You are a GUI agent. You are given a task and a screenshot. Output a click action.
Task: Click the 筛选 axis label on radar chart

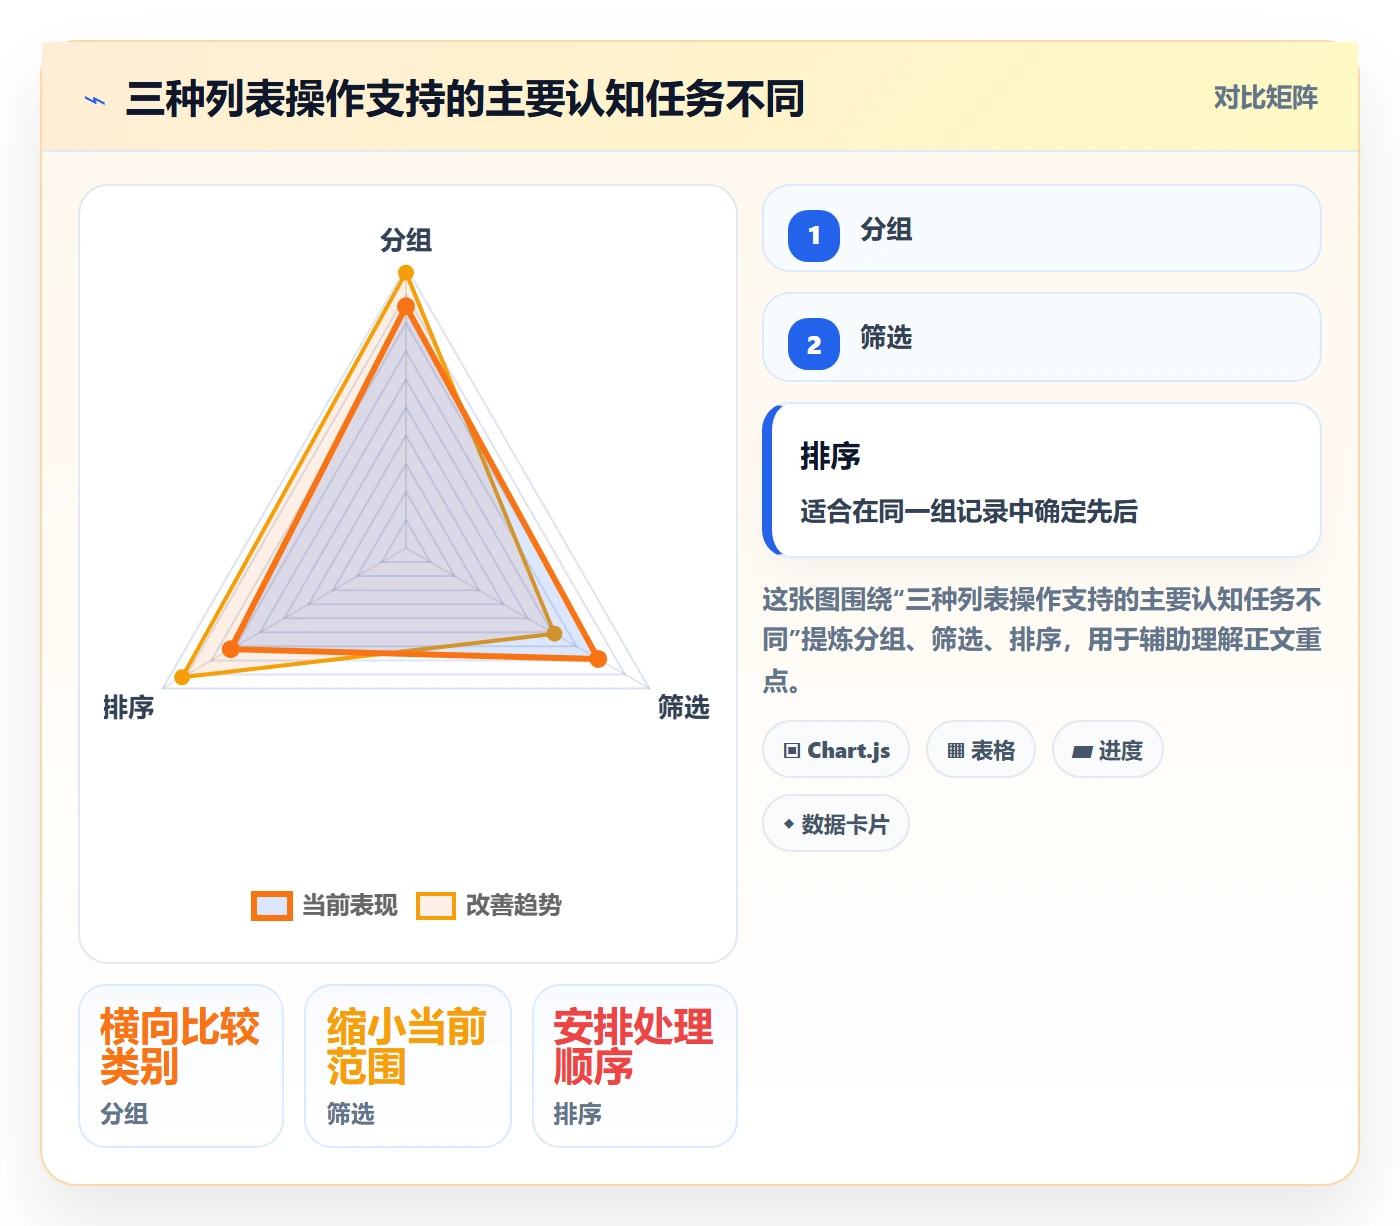684,707
